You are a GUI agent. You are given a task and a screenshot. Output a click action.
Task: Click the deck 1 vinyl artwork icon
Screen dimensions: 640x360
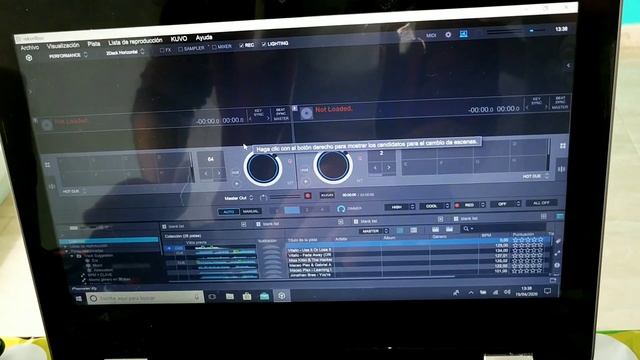click(47, 125)
